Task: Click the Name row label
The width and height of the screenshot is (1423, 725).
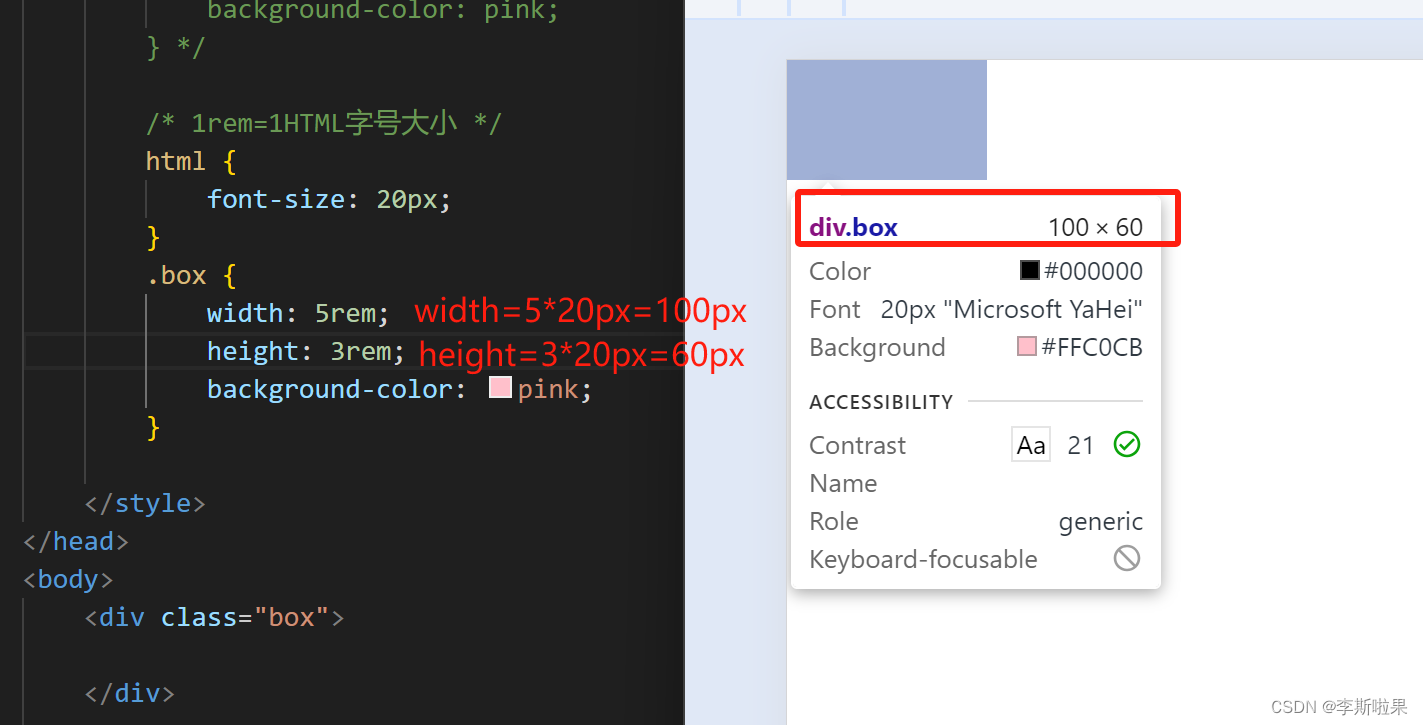Action: click(843, 483)
